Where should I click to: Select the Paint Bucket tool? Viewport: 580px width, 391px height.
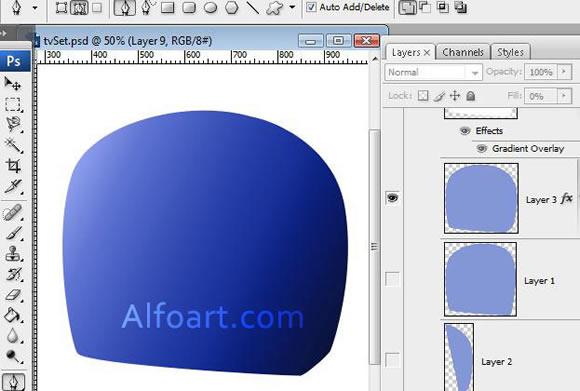13,315
